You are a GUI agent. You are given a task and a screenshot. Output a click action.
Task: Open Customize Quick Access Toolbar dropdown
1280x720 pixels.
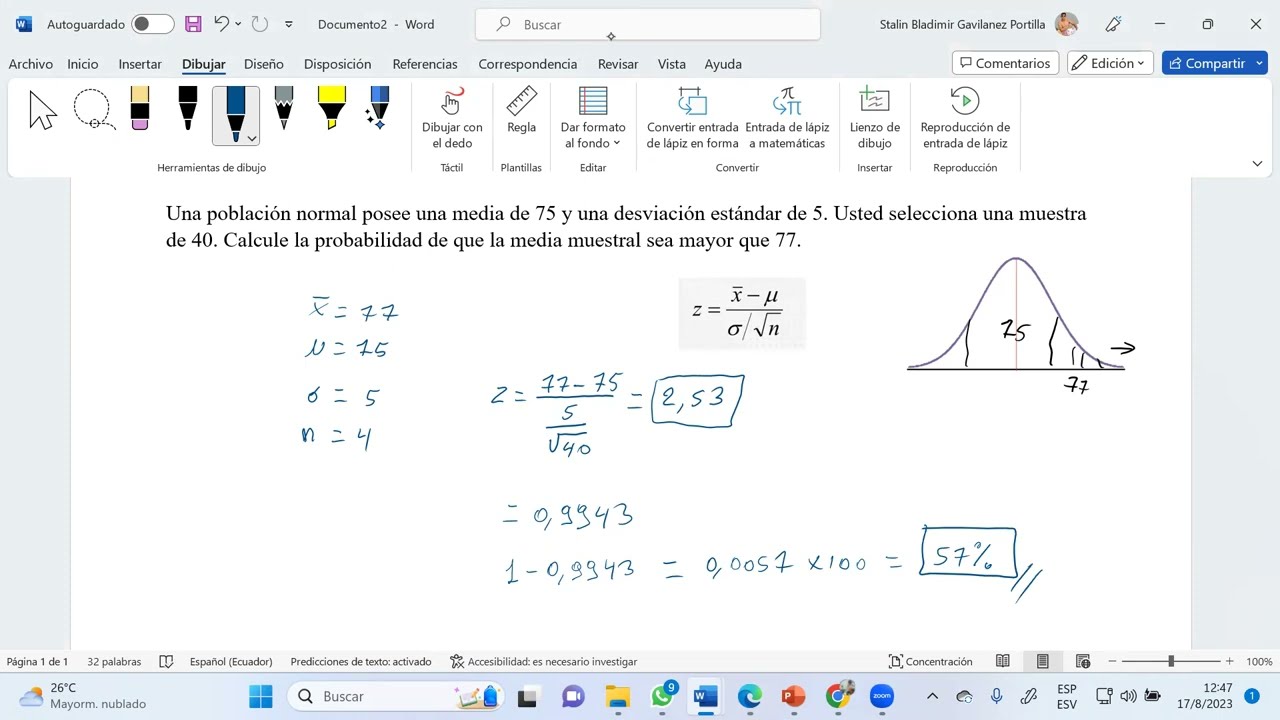point(289,24)
